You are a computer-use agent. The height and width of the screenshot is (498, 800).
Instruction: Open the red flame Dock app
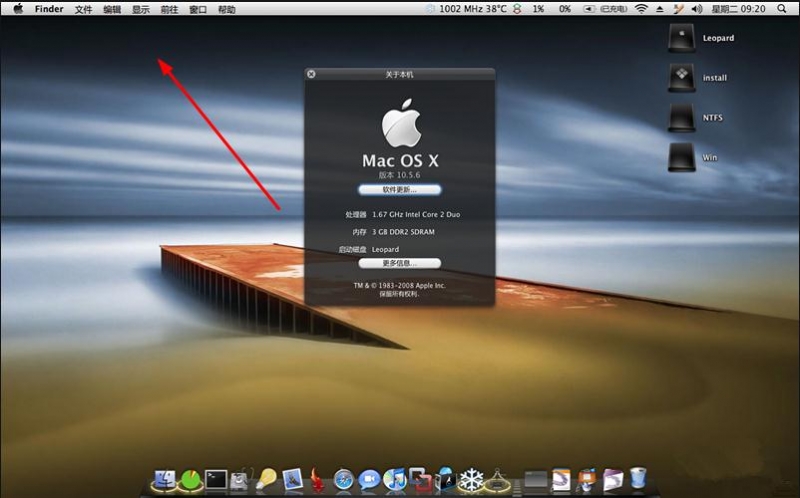click(x=317, y=481)
